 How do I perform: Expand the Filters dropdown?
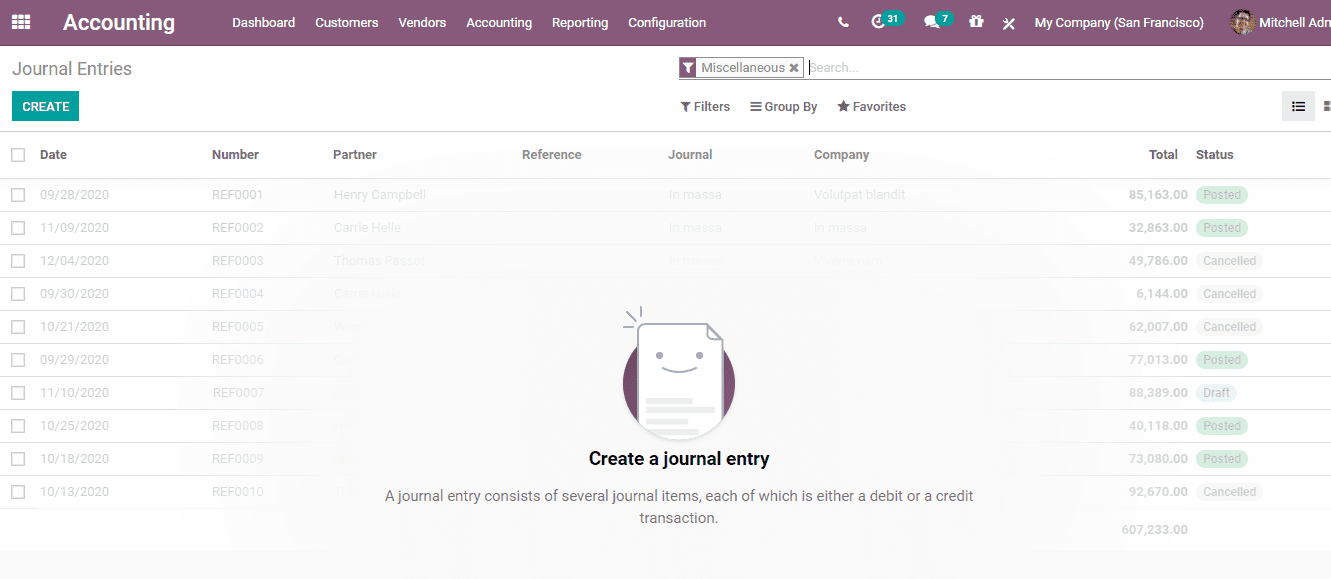pyautogui.click(x=705, y=106)
